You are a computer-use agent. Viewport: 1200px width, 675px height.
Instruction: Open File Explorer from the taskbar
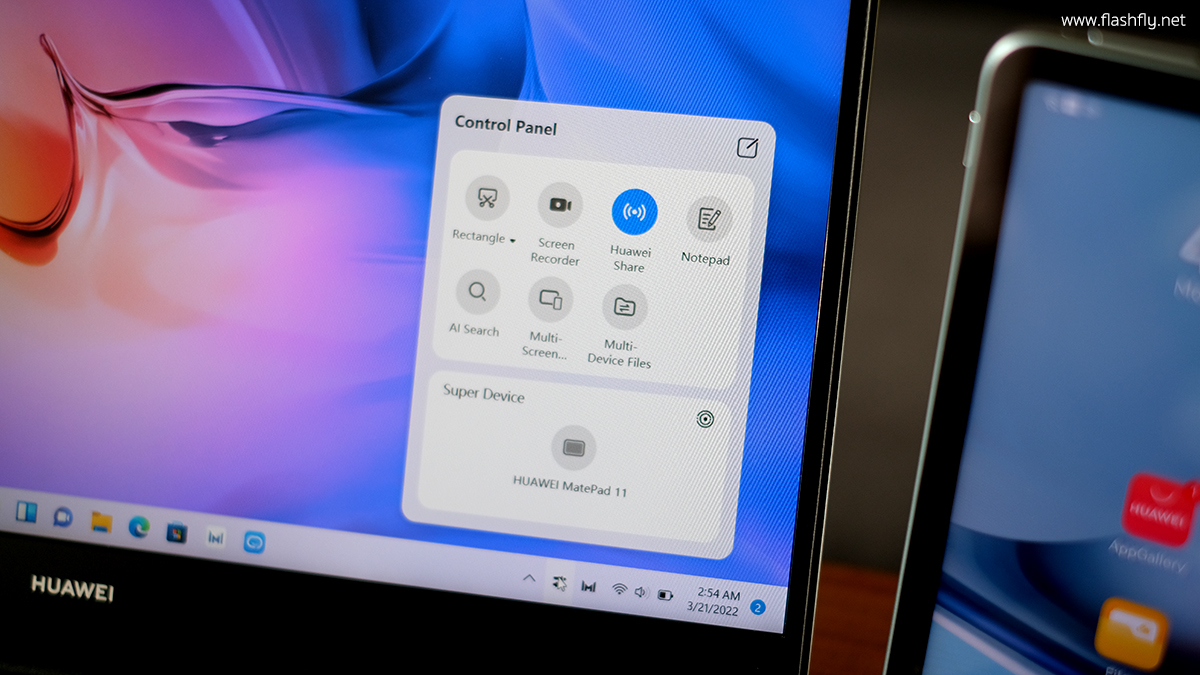click(x=101, y=520)
